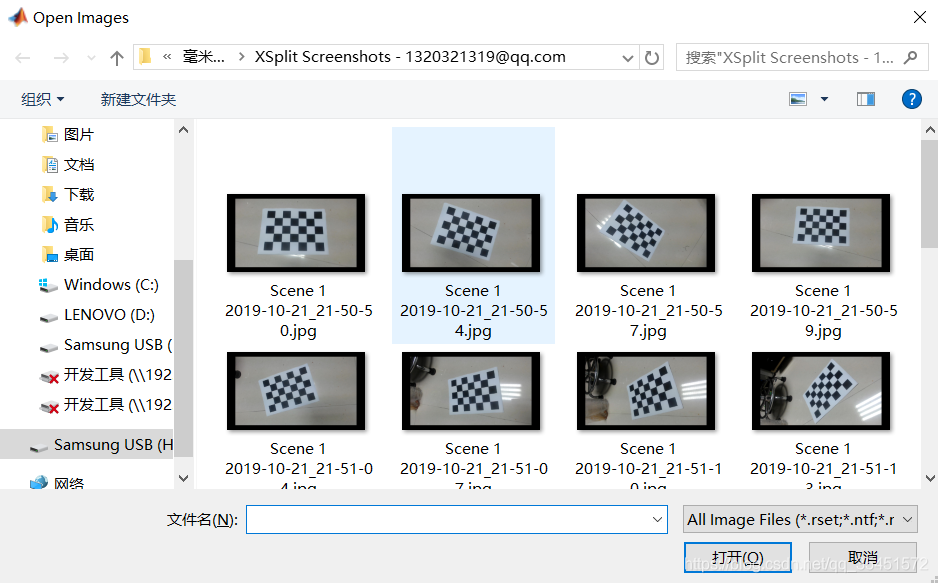Image resolution: width=938 pixels, height=583 pixels.
Task: Open the help question mark icon
Action: pos(912,99)
